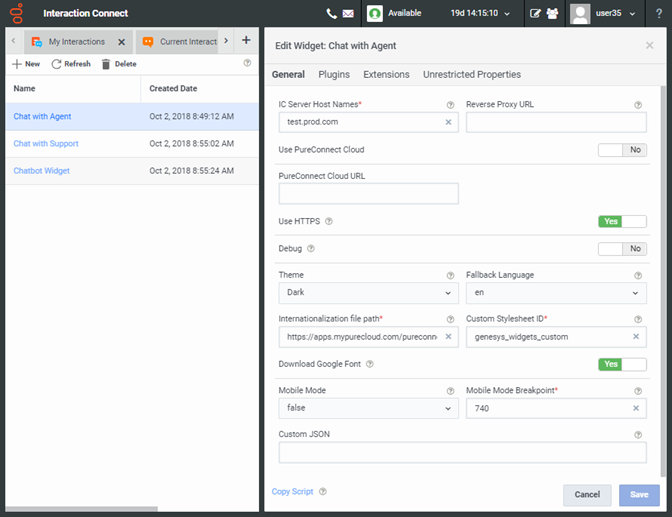Image resolution: width=672 pixels, height=517 pixels.
Task: Click the Save button
Action: pos(639,494)
